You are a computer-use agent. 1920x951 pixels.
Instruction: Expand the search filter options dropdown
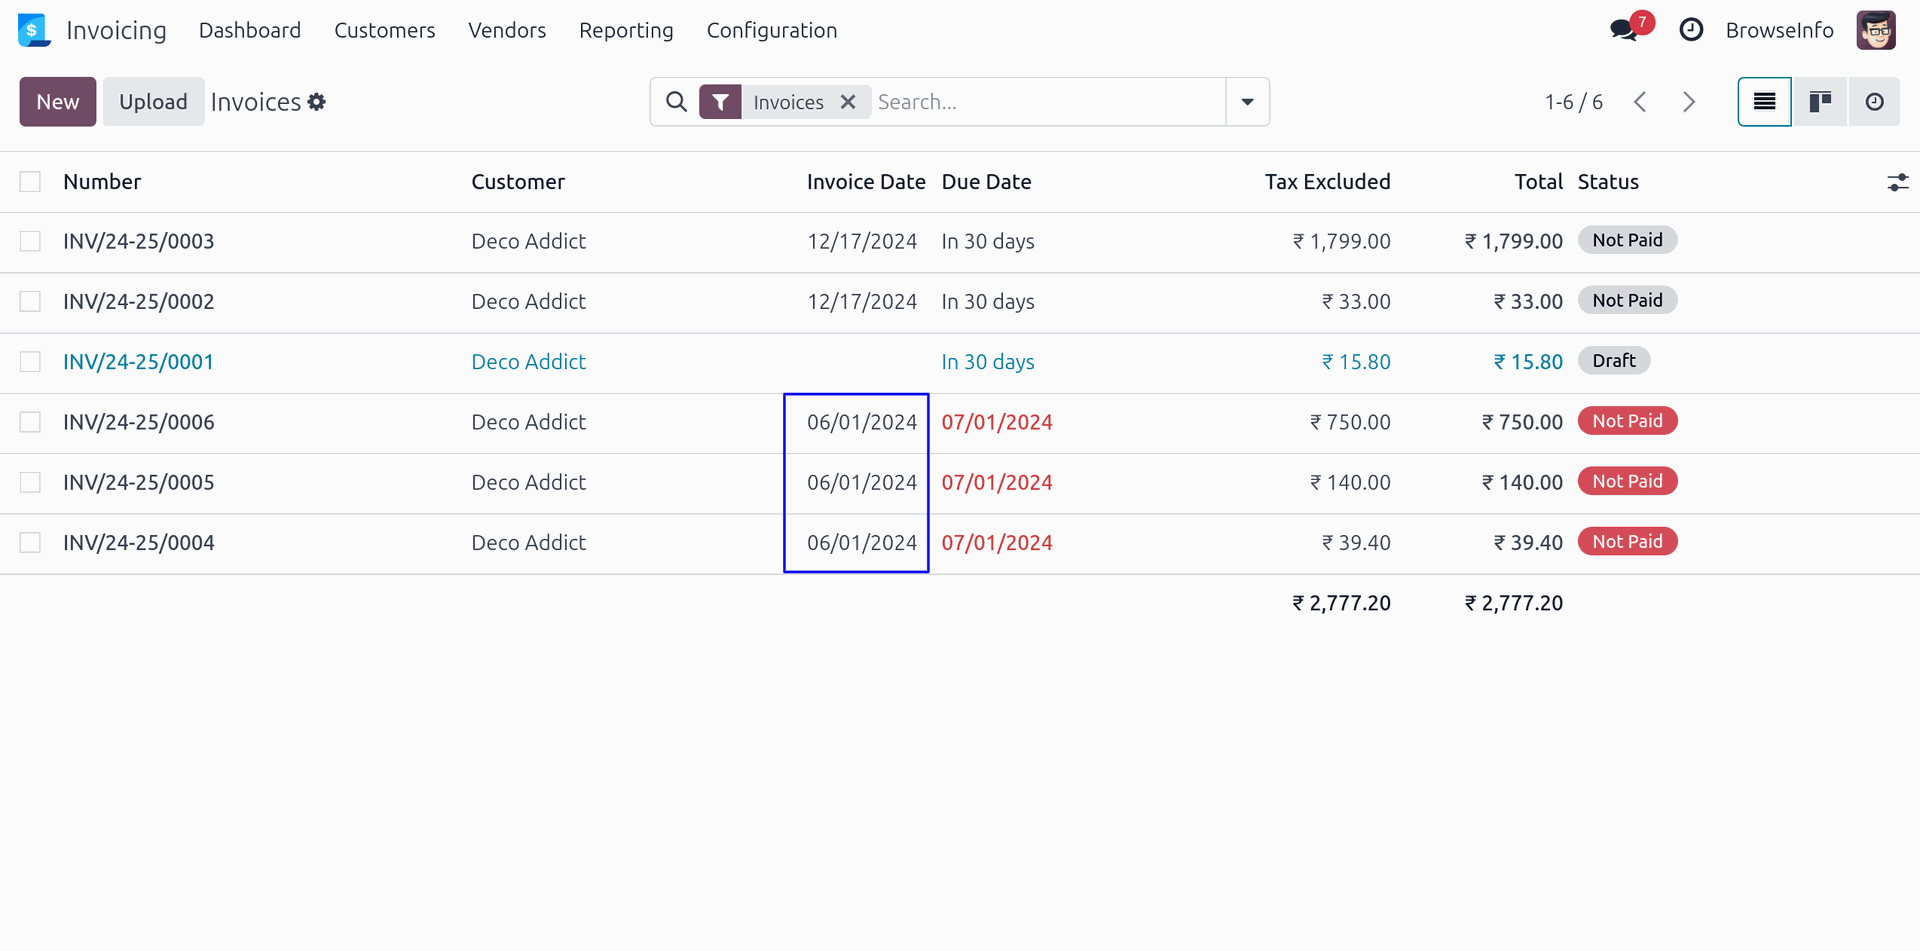click(1247, 102)
